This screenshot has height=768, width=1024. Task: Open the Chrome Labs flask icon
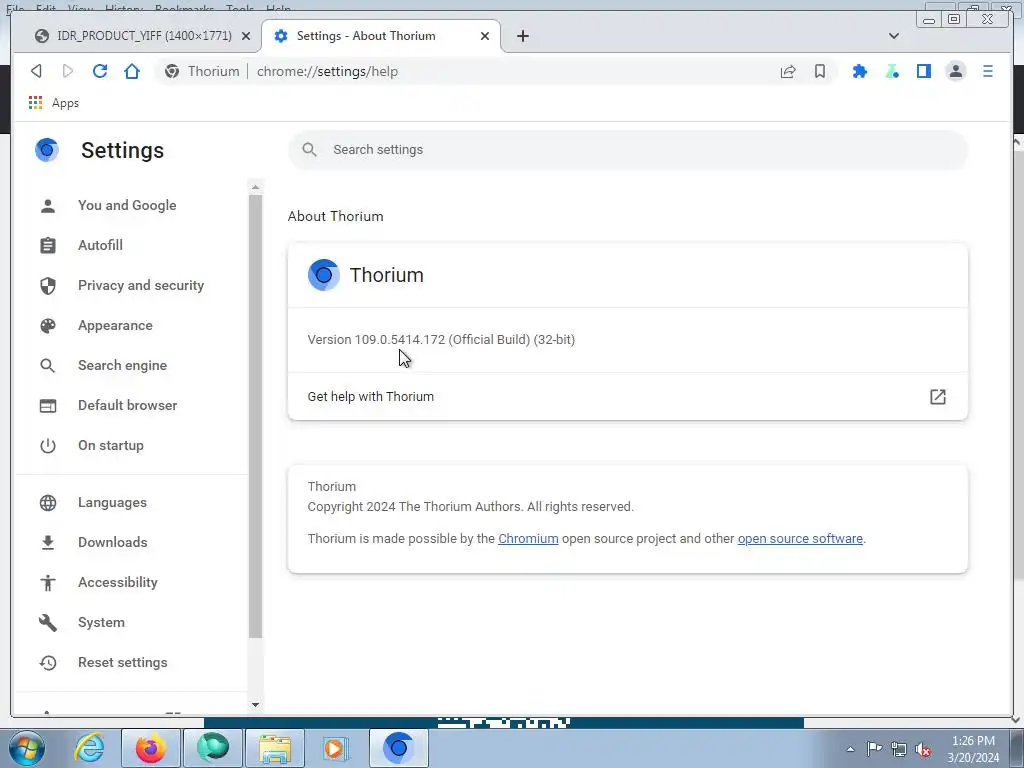click(x=892, y=71)
